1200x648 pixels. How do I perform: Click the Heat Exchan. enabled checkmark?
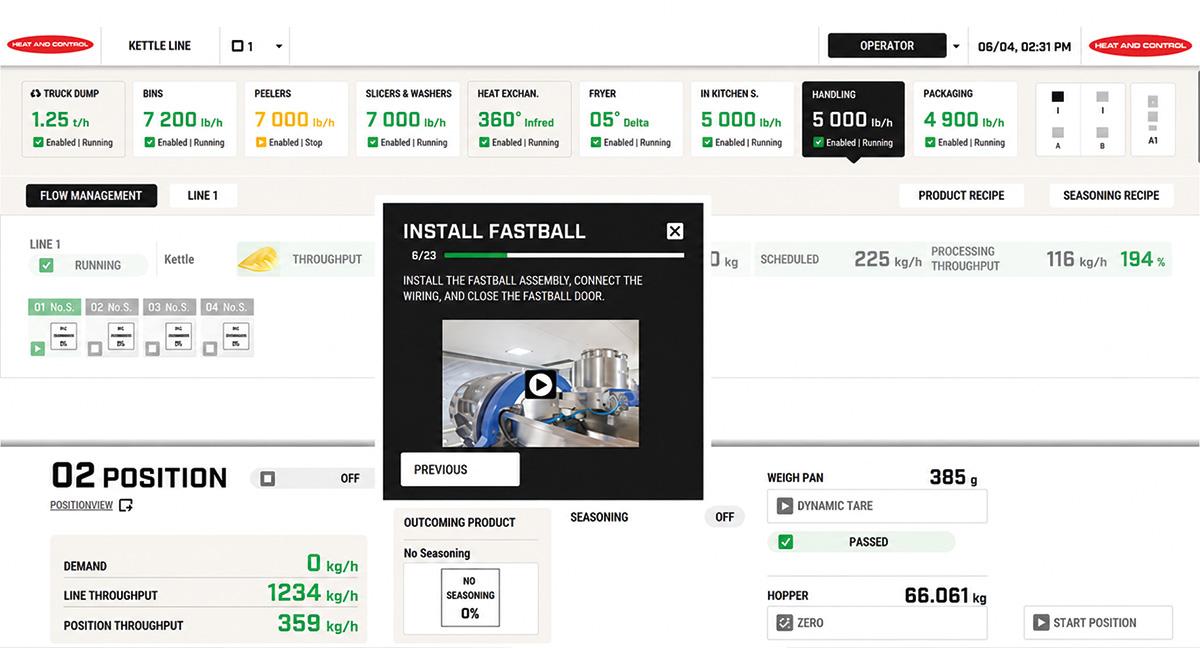[483, 142]
